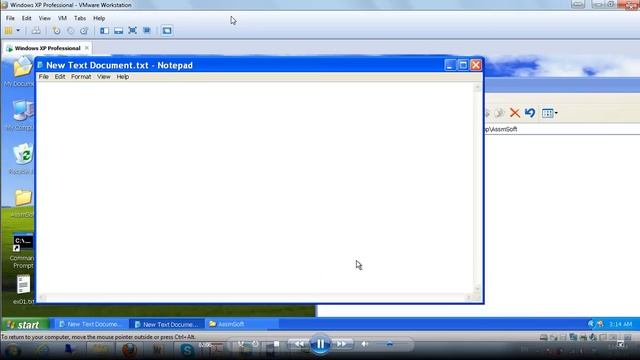
Task: Select the AssmSoft folder on the desktop
Action: (x=22, y=203)
